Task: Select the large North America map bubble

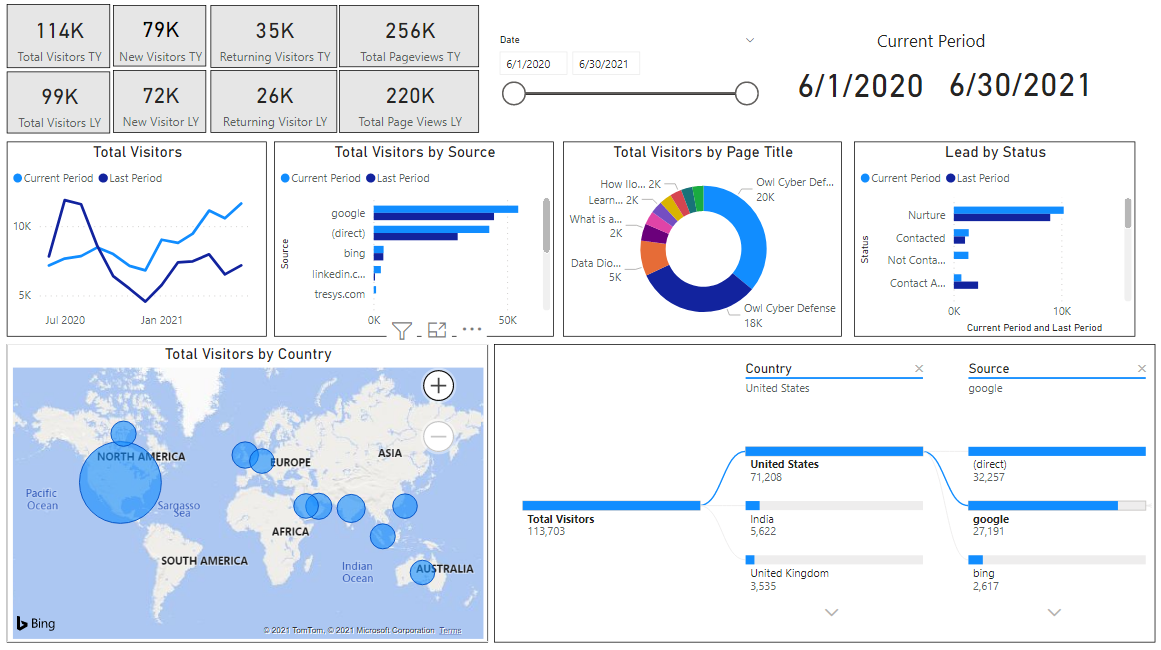Action: click(120, 482)
